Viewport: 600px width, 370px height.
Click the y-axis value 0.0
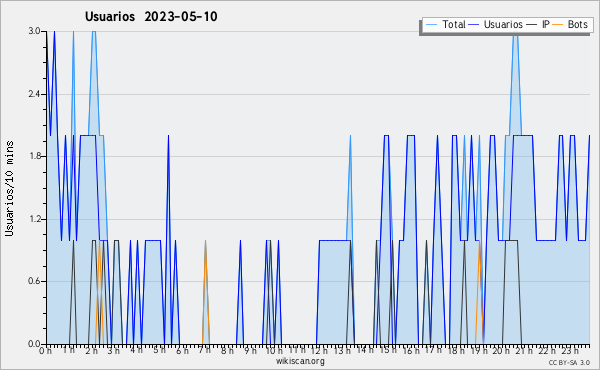pyautogui.click(x=34, y=344)
